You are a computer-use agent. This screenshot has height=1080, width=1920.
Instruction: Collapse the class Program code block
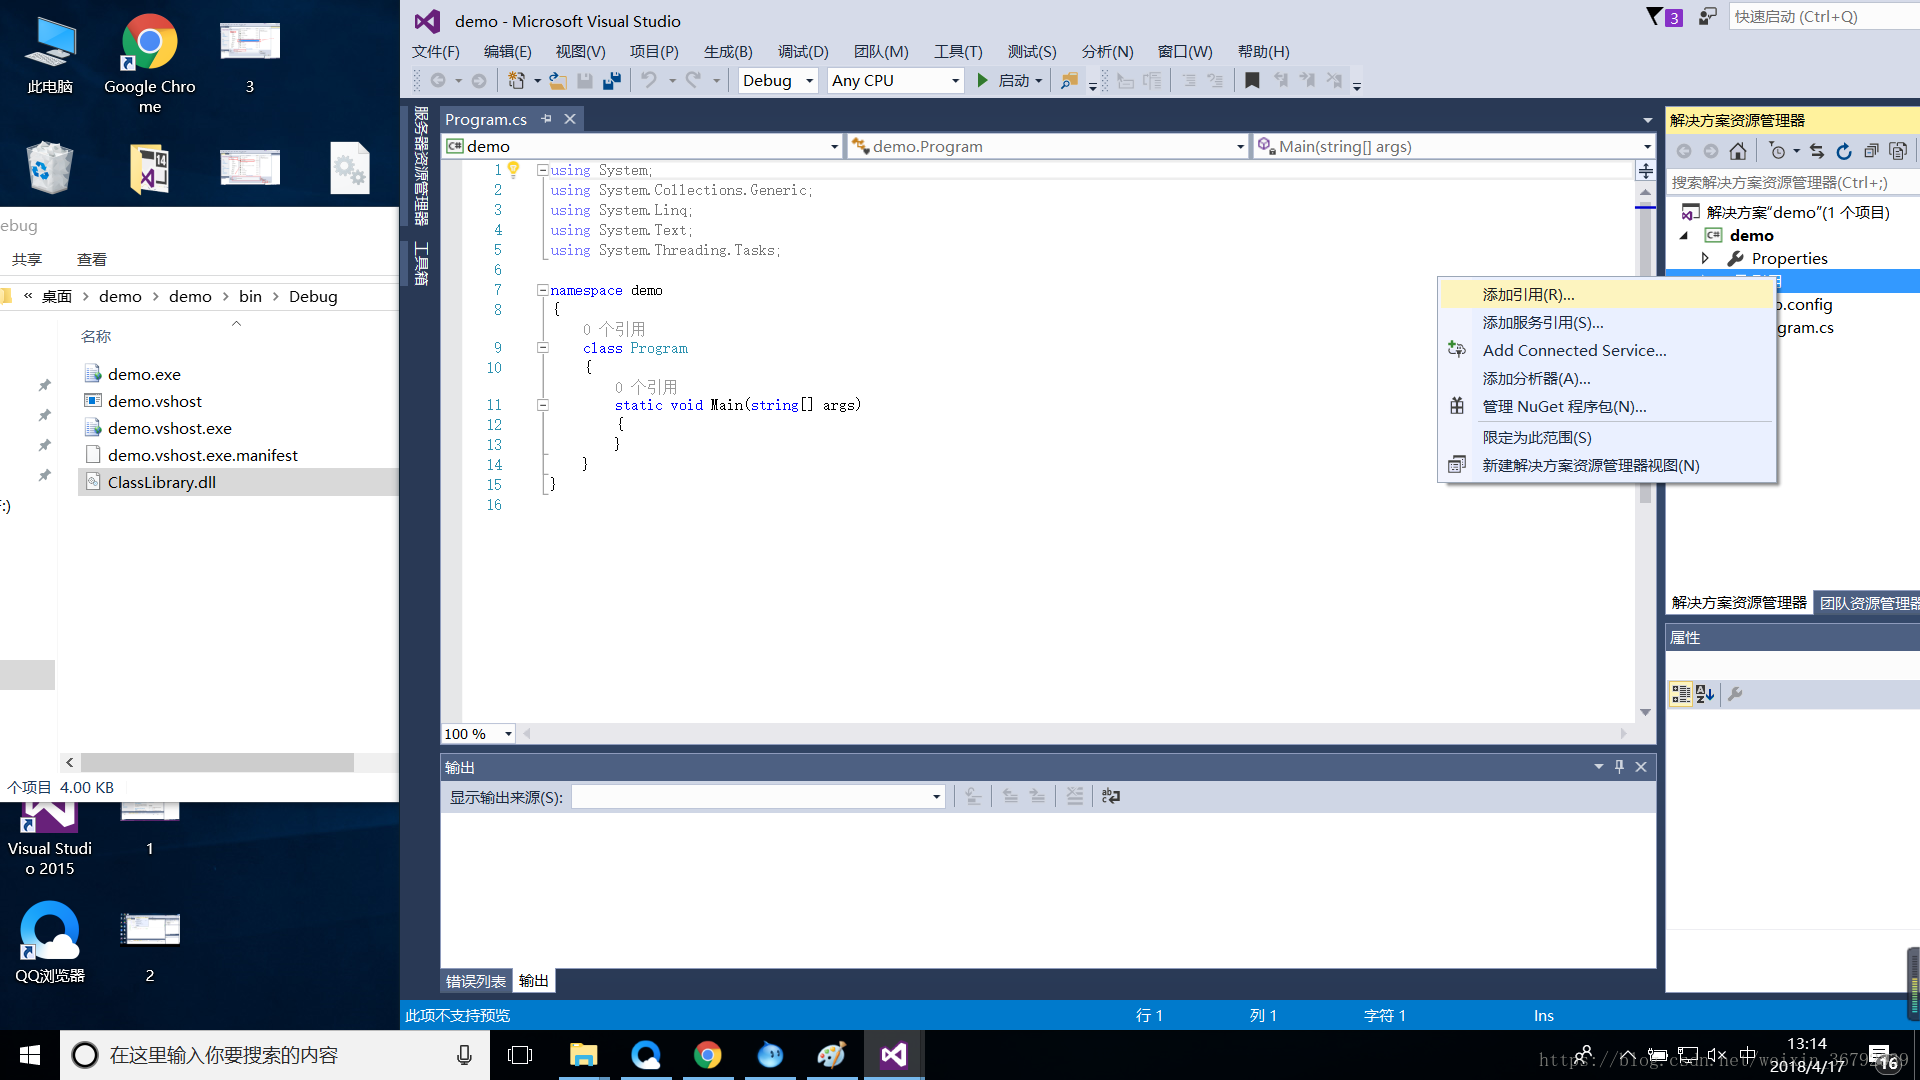542,348
